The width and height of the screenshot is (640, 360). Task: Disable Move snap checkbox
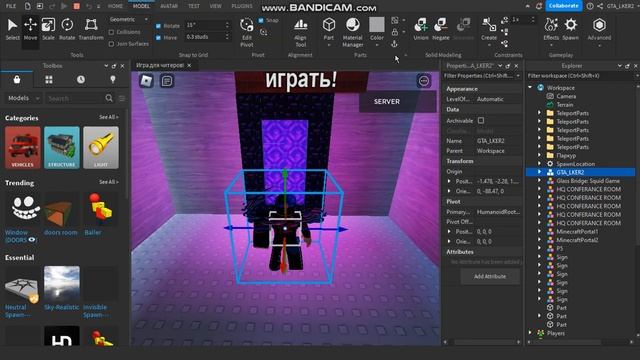158,38
